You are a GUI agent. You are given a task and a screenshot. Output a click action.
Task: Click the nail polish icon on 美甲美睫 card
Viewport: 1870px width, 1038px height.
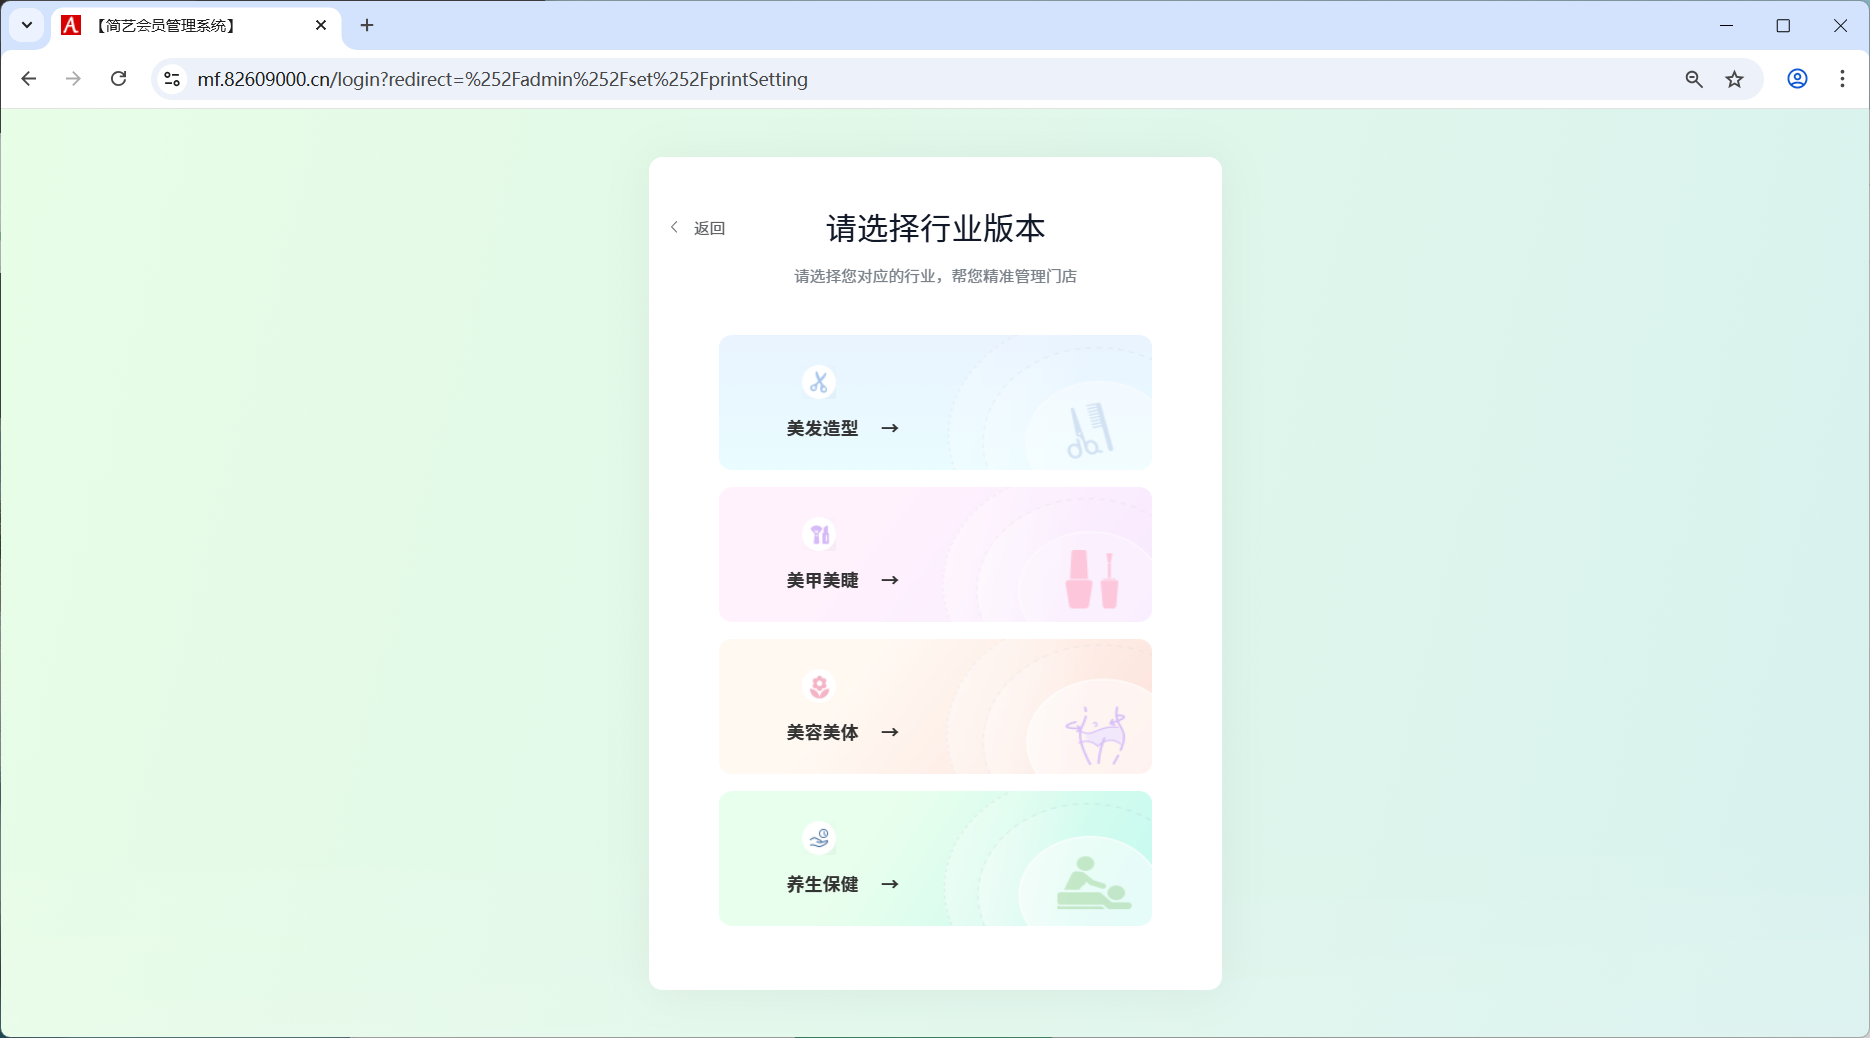(x=819, y=534)
